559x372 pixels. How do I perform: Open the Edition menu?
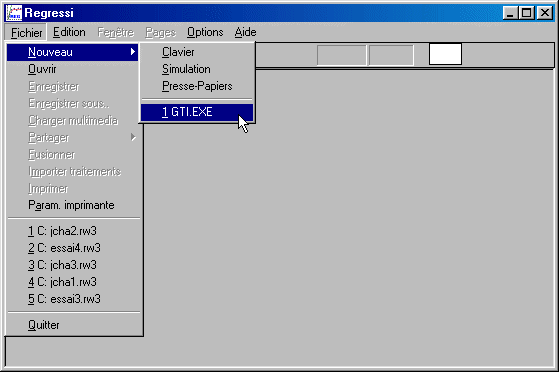(x=69, y=32)
